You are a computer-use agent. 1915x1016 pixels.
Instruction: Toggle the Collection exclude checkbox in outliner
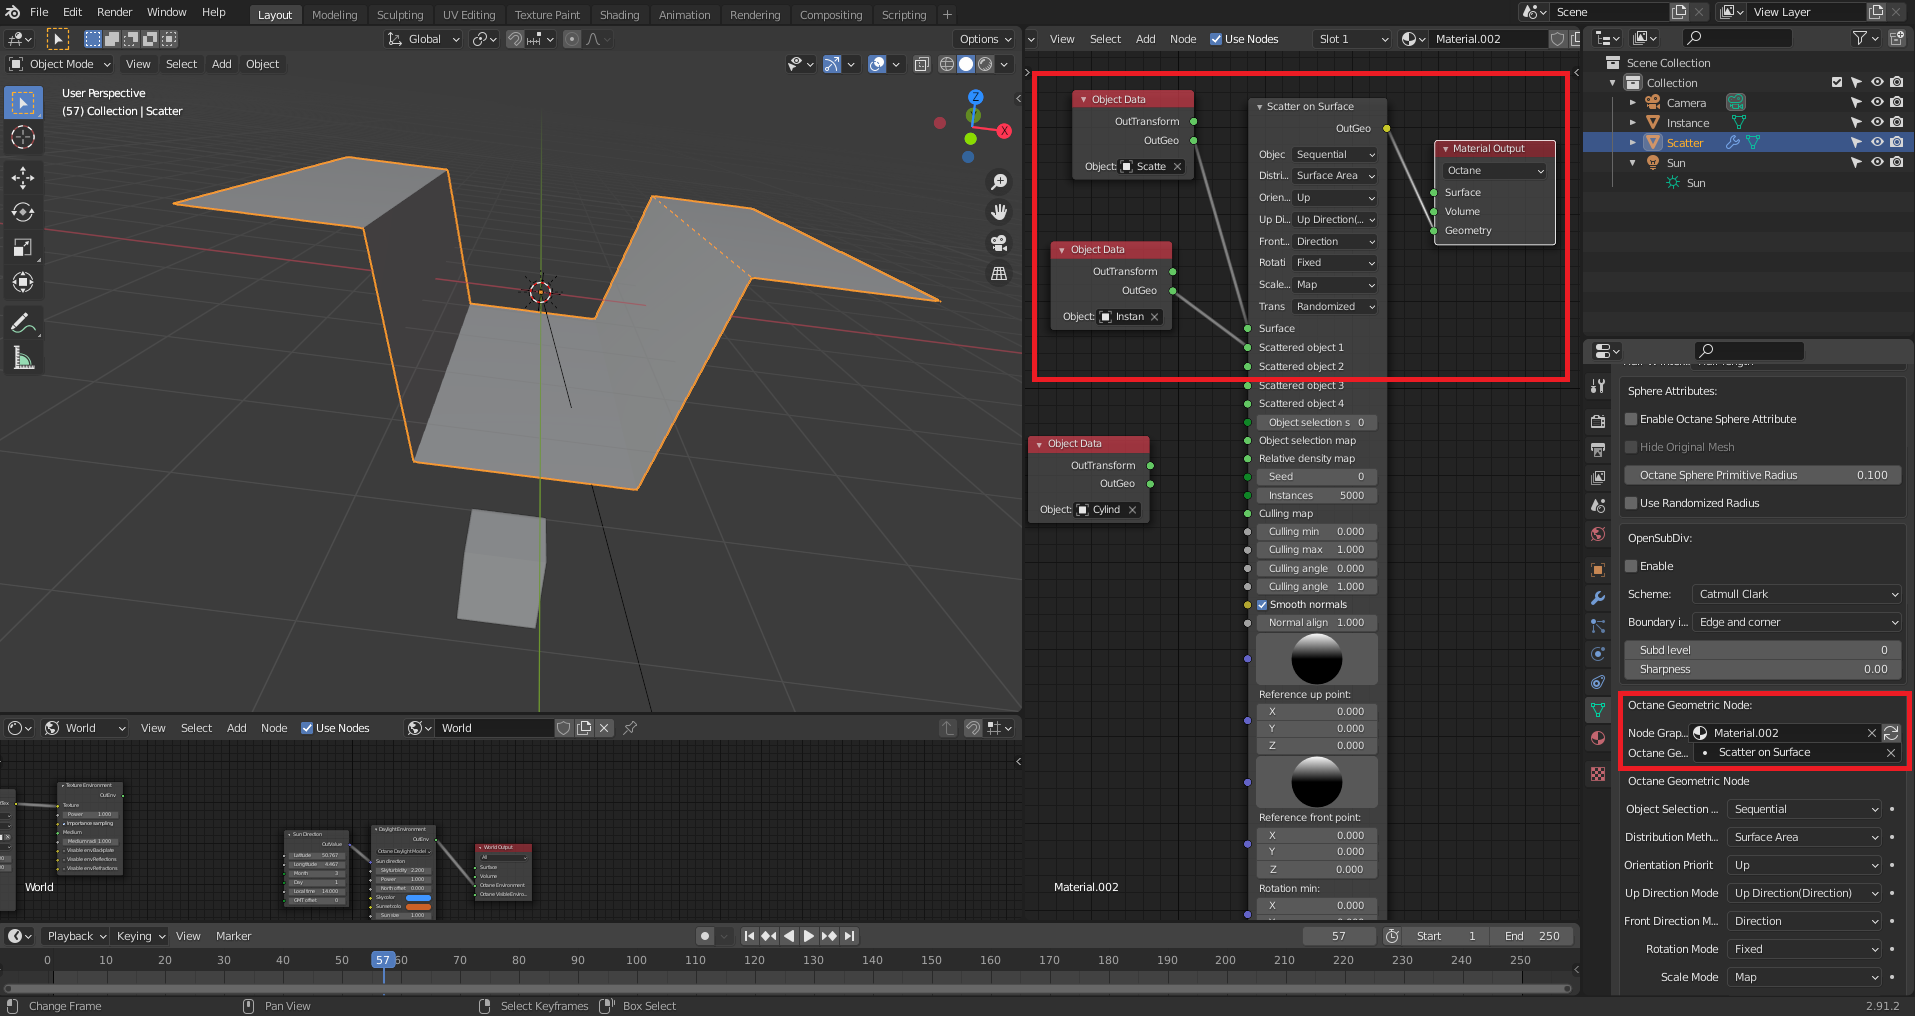[1837, 83]
